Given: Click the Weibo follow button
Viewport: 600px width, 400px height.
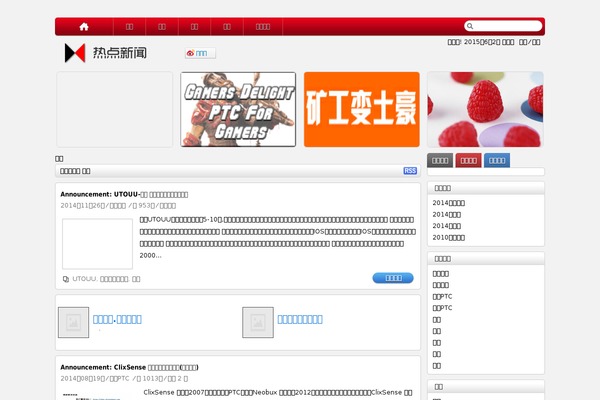Looking at the screenshot, I should tap(200, 53).
